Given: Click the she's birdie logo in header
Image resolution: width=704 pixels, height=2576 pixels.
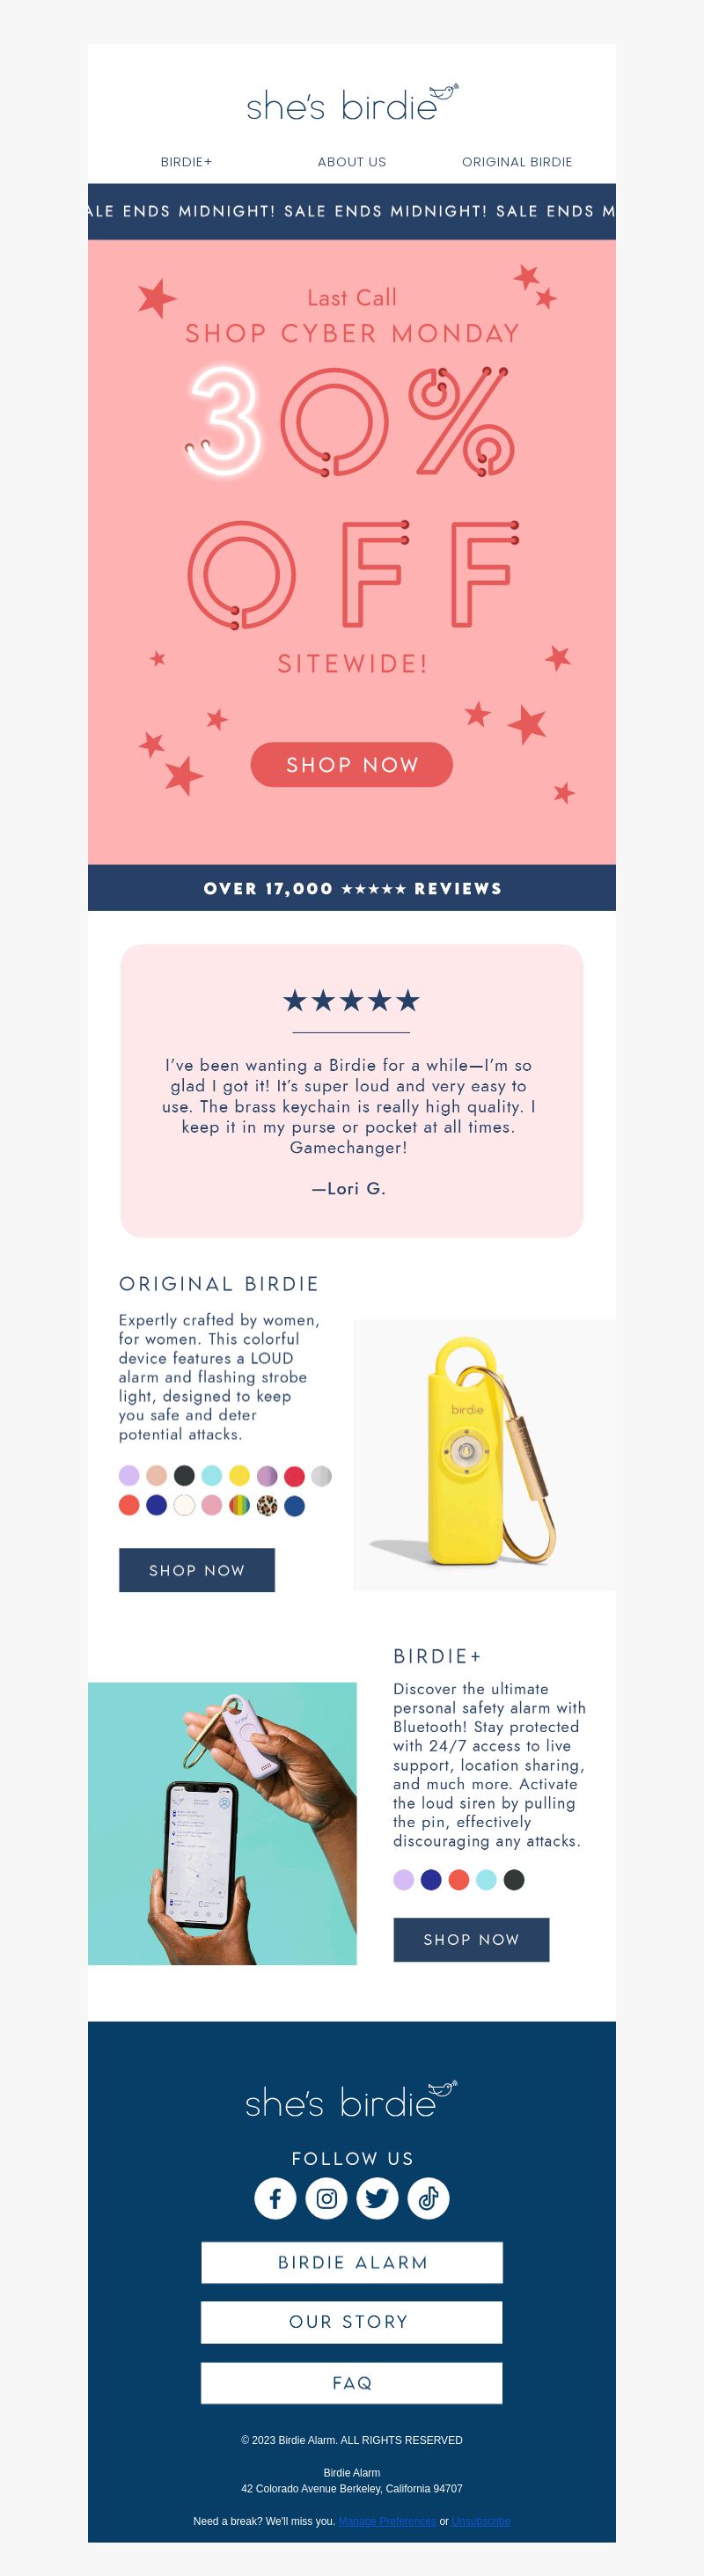Looking at the screenshot, I should pyautogui.click(x=352, y=103).
